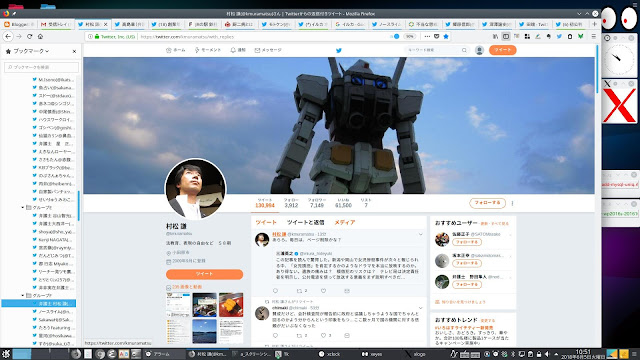Viewport: 640px width, 360px height.
Task: Switch to the Blogger tab
Action: click(x=19, y=24)
